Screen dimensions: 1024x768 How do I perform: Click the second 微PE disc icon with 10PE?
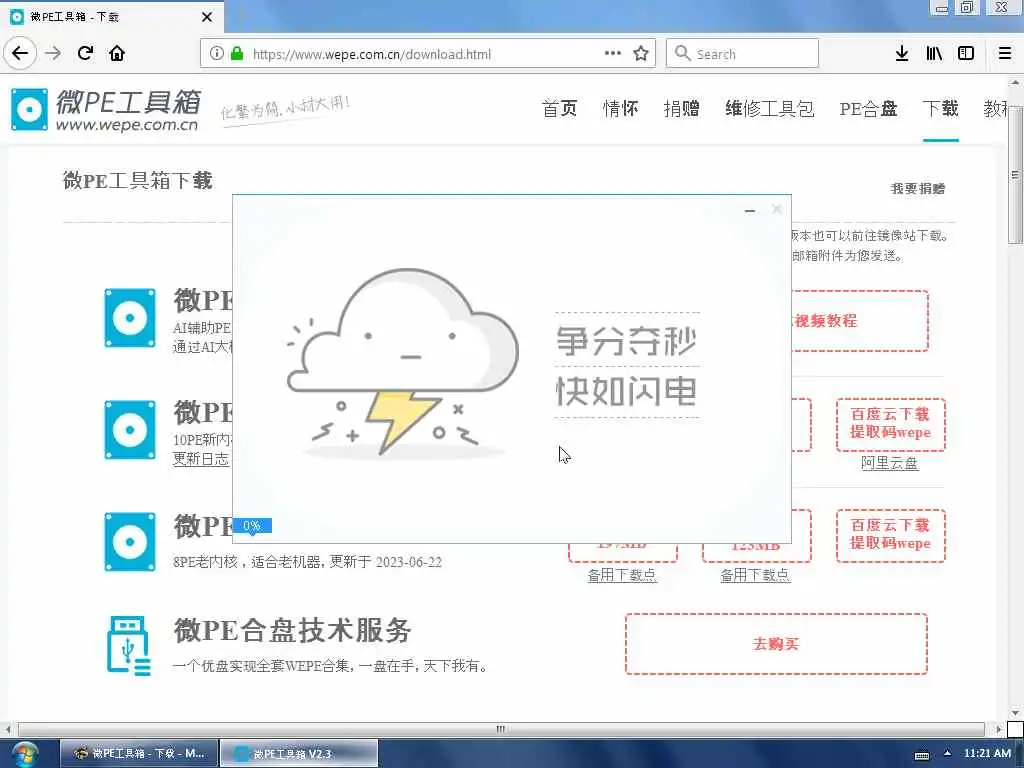click(x=130, y=430)
